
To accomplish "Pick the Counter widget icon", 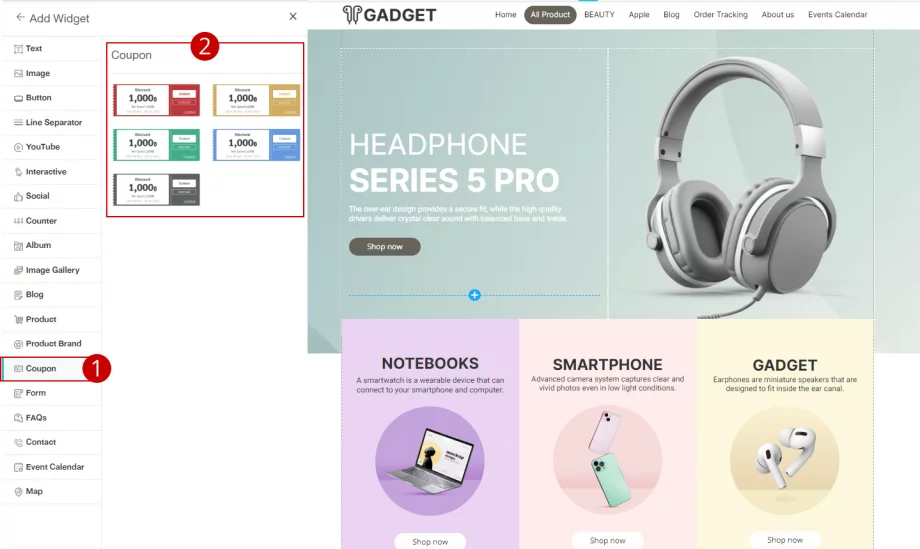I will click(18, 221).
